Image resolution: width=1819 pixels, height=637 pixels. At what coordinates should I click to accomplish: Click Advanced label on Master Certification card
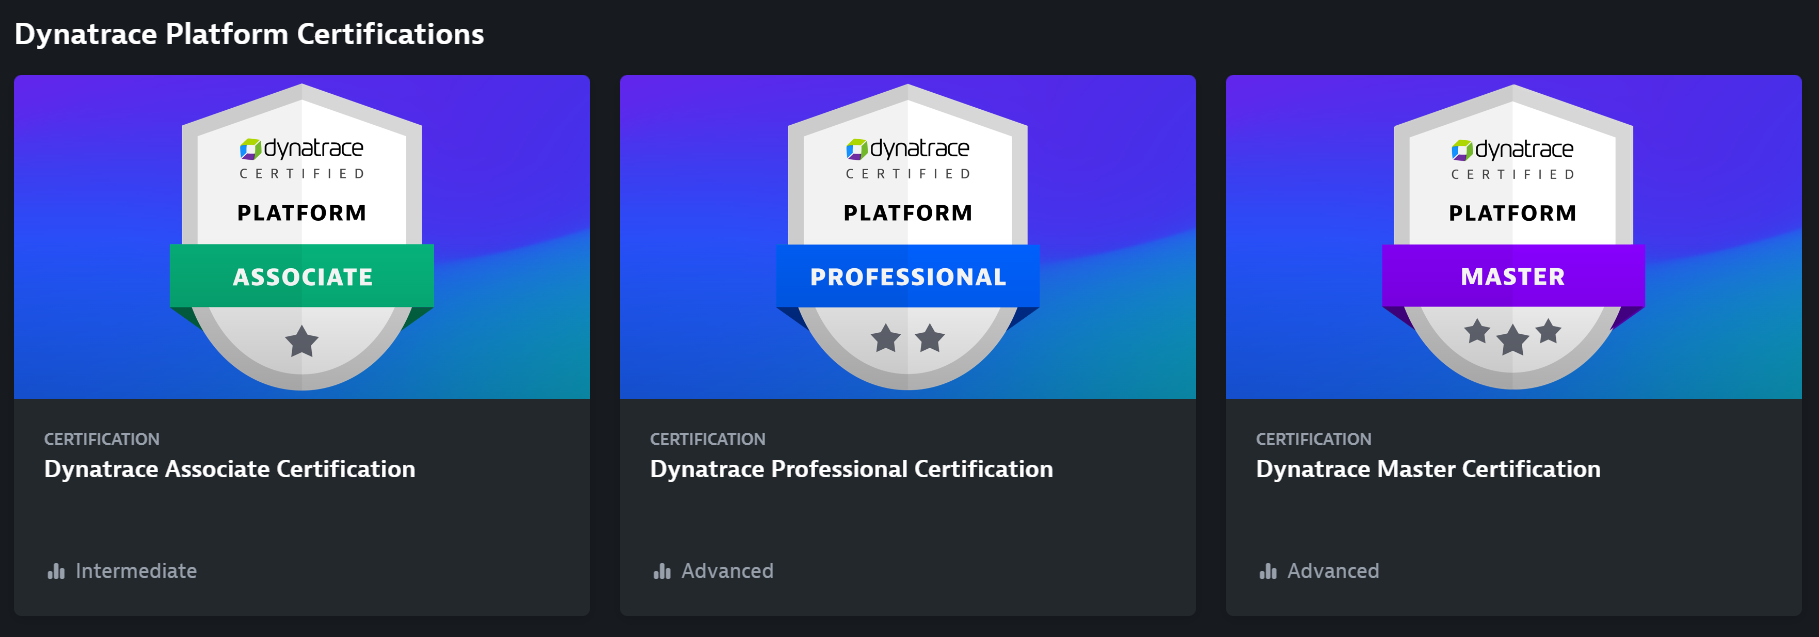tap(1334, 571)
